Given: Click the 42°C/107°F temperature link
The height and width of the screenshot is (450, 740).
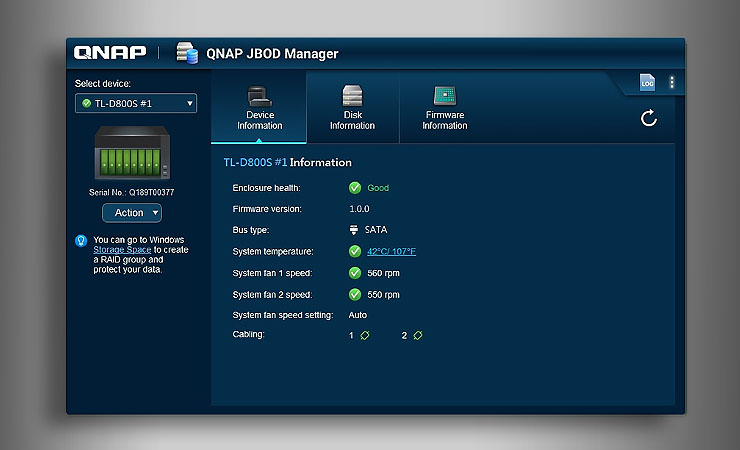Looking at the screenshot, I should (x=391, y=252).
